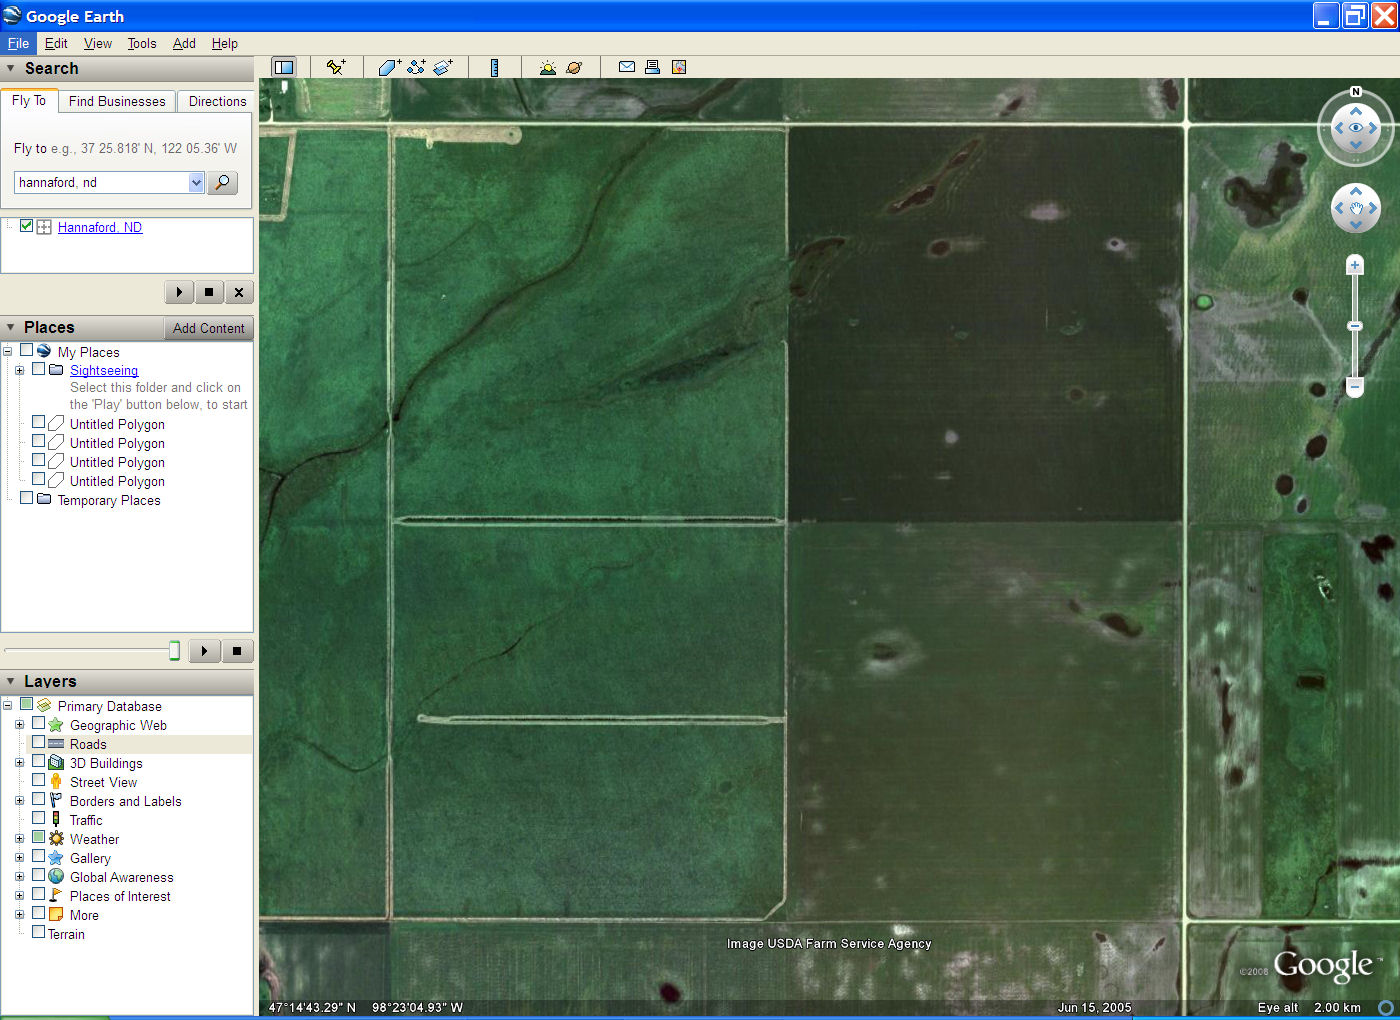Click the Global Awareness globe icon
The width and height of the screenshot is (1400, 1020).
coord(56,876)
